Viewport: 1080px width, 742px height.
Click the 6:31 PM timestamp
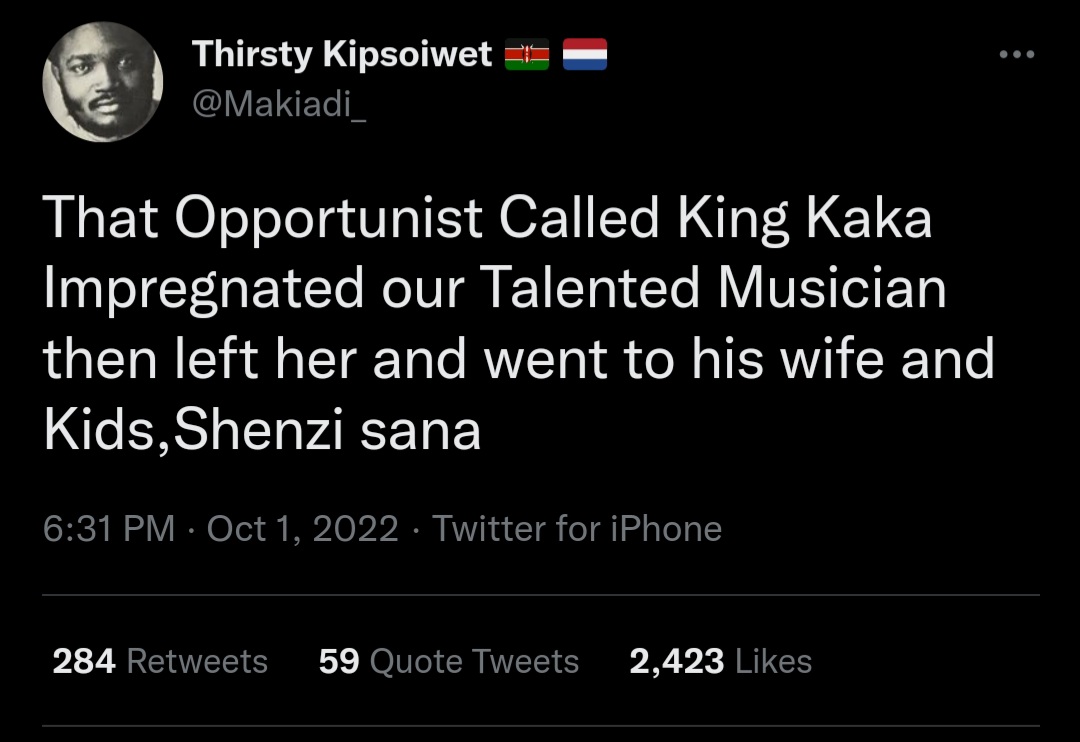pos(109,529)
